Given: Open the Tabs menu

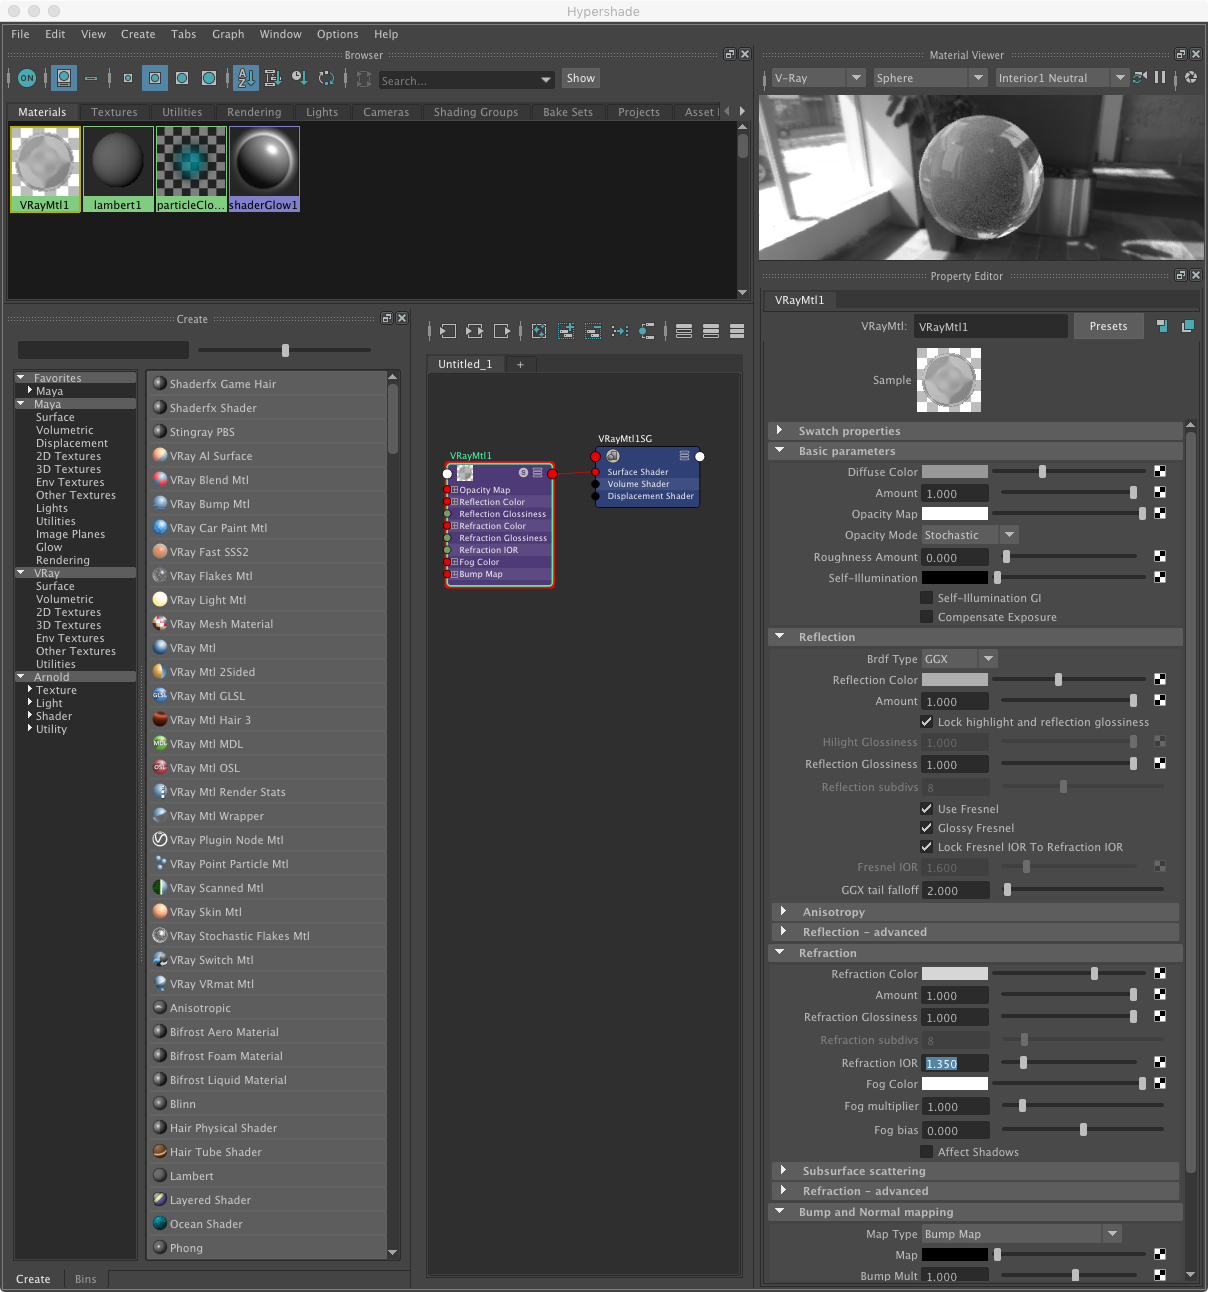Looking at the screenshot, I should tap(184, 34).
